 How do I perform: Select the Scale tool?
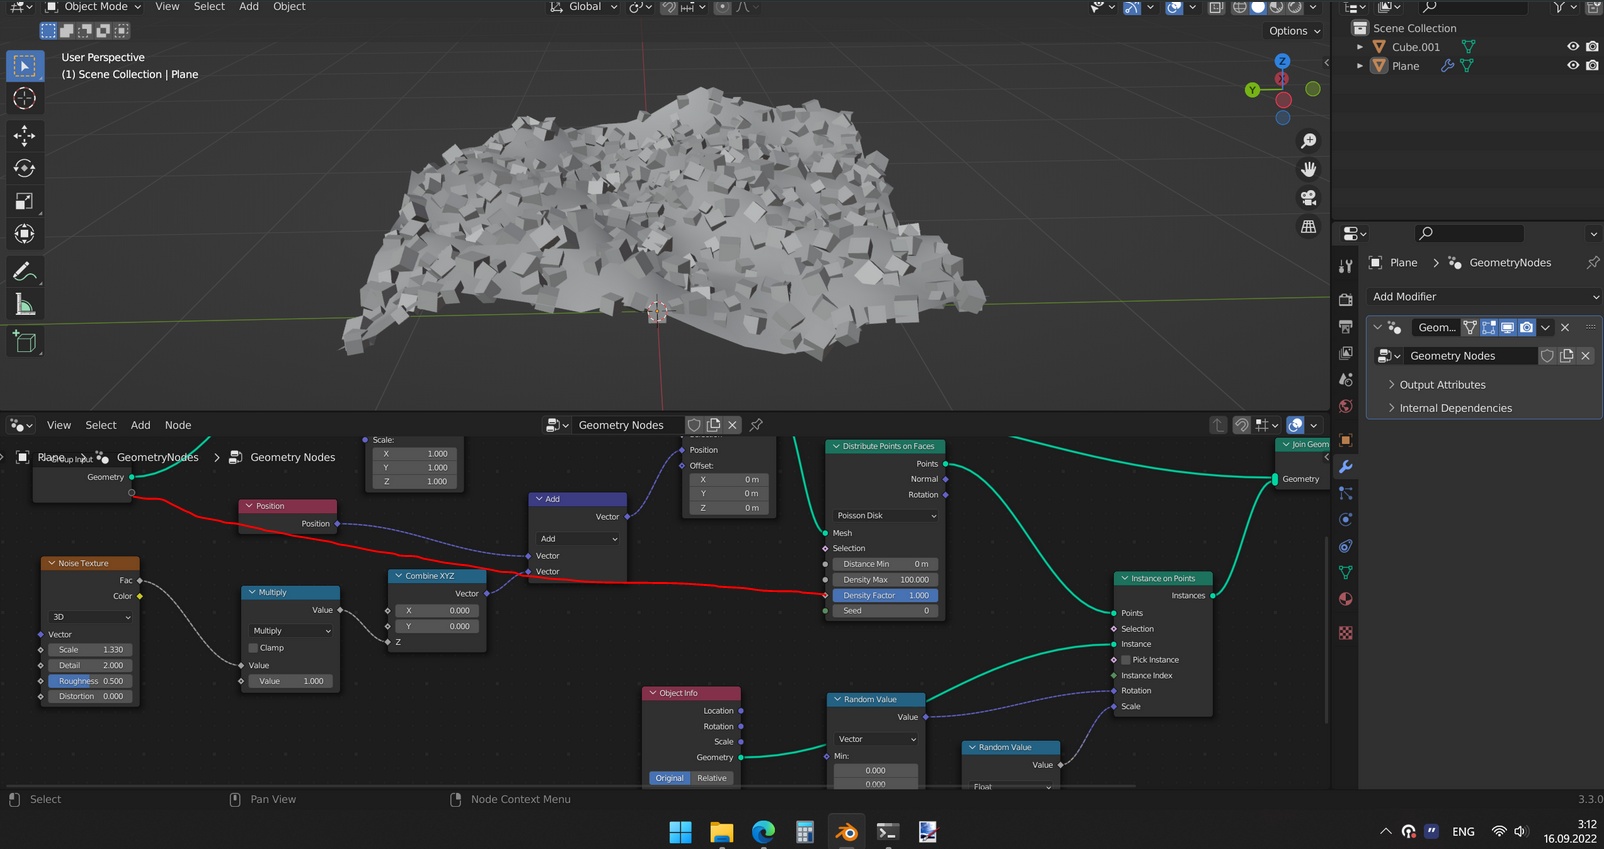point(24,202)
